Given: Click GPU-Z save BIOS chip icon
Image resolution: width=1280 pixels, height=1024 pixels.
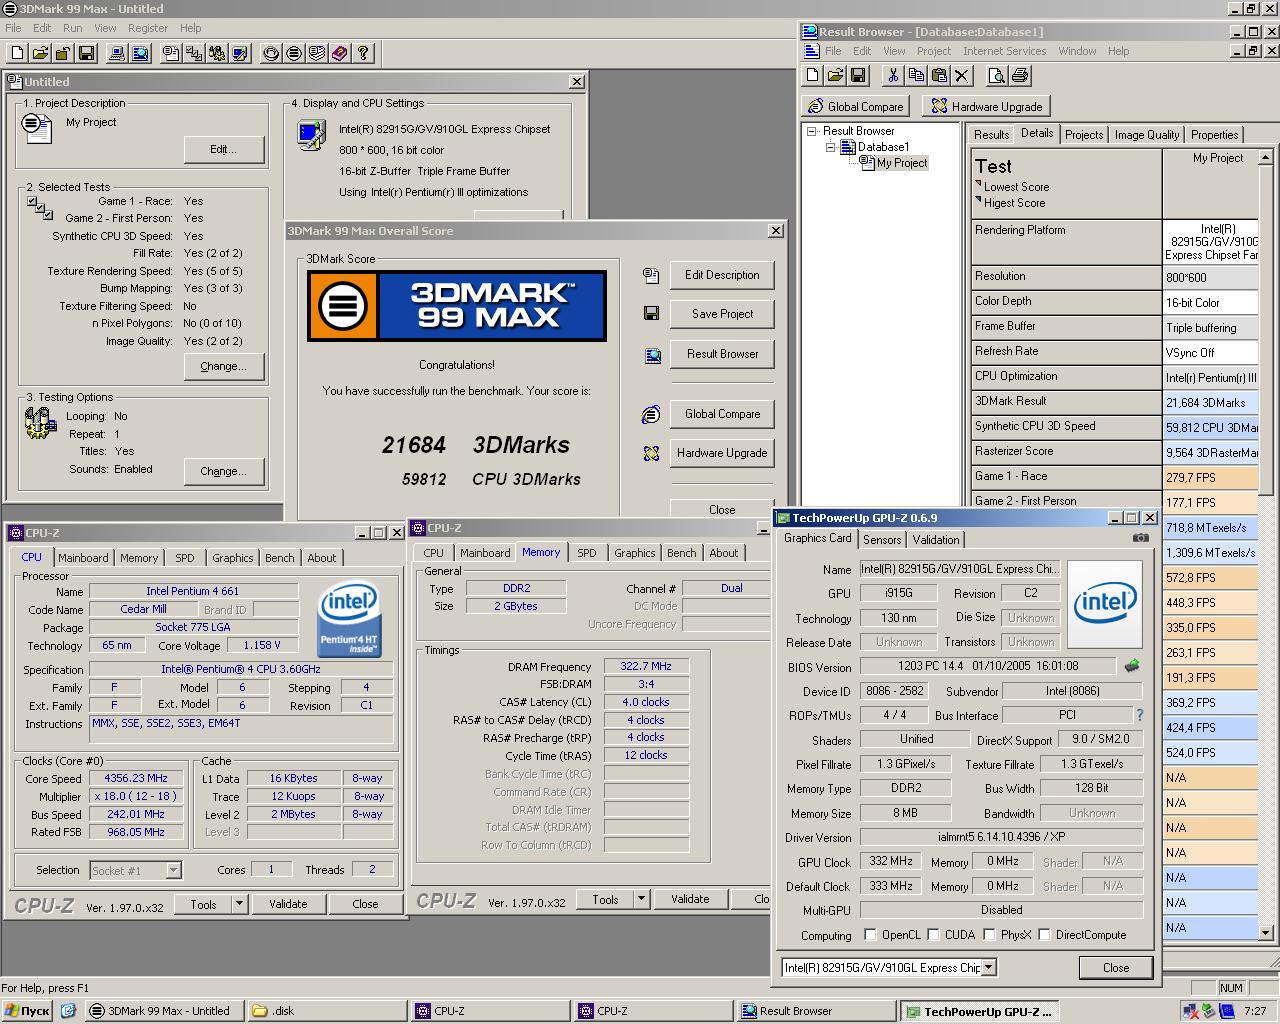Looking at the screenshot, I should 1132,665.
